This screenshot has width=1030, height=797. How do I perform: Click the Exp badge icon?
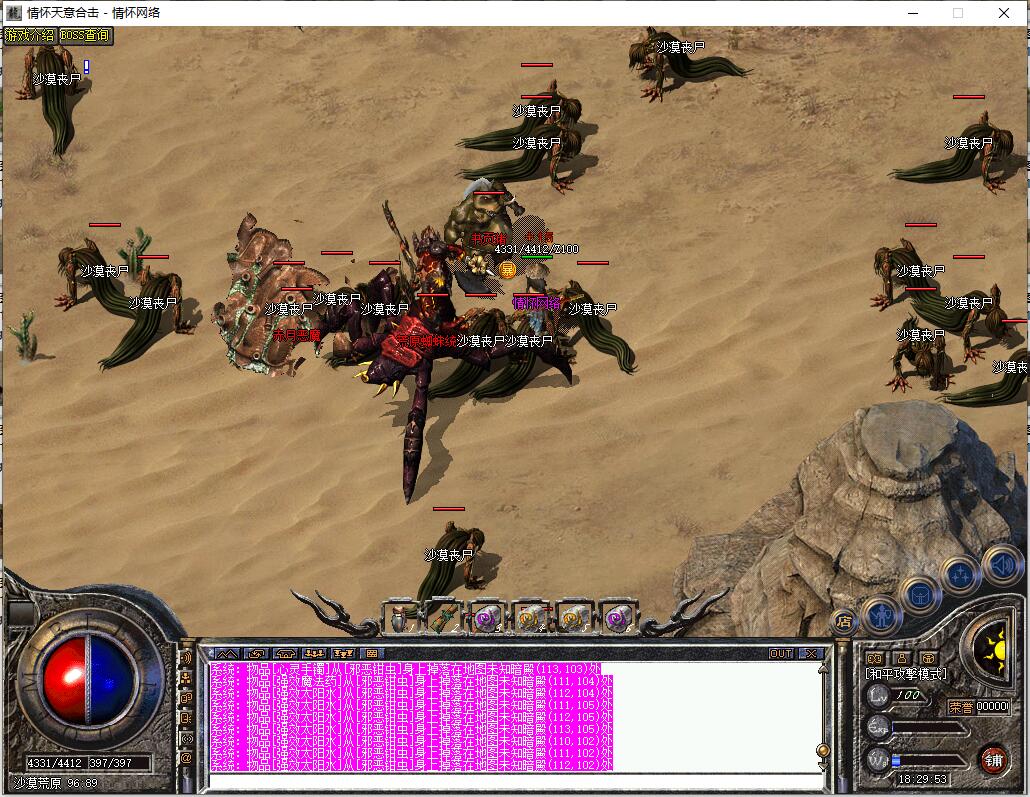click(878, 727)
